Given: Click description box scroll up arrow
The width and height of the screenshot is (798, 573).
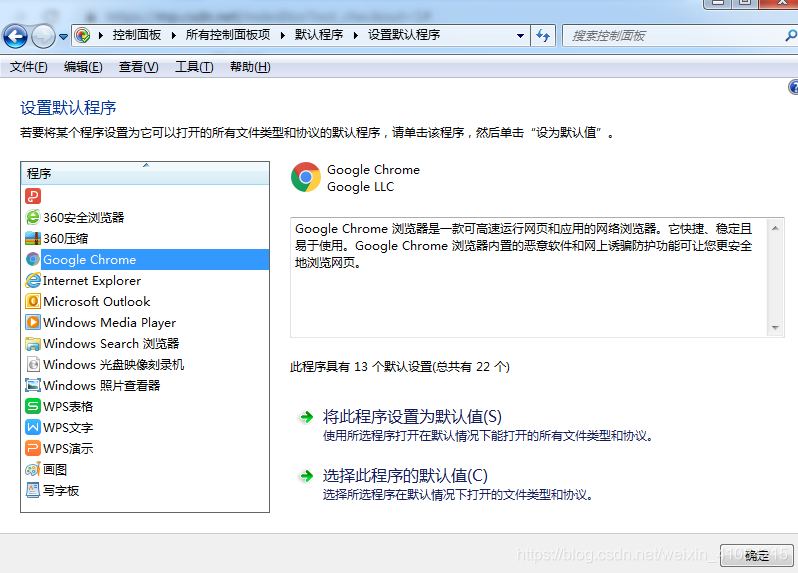Looking at the screenshot, I should pyautogui.click(x=775, y=228).
